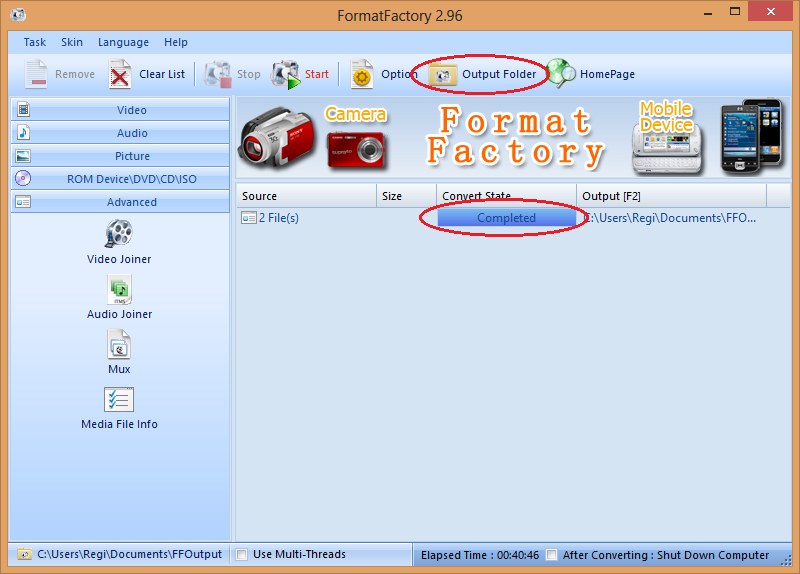Click the Audio Joiner icon
This screenshot has height=574, width=800.
[119, 289]
